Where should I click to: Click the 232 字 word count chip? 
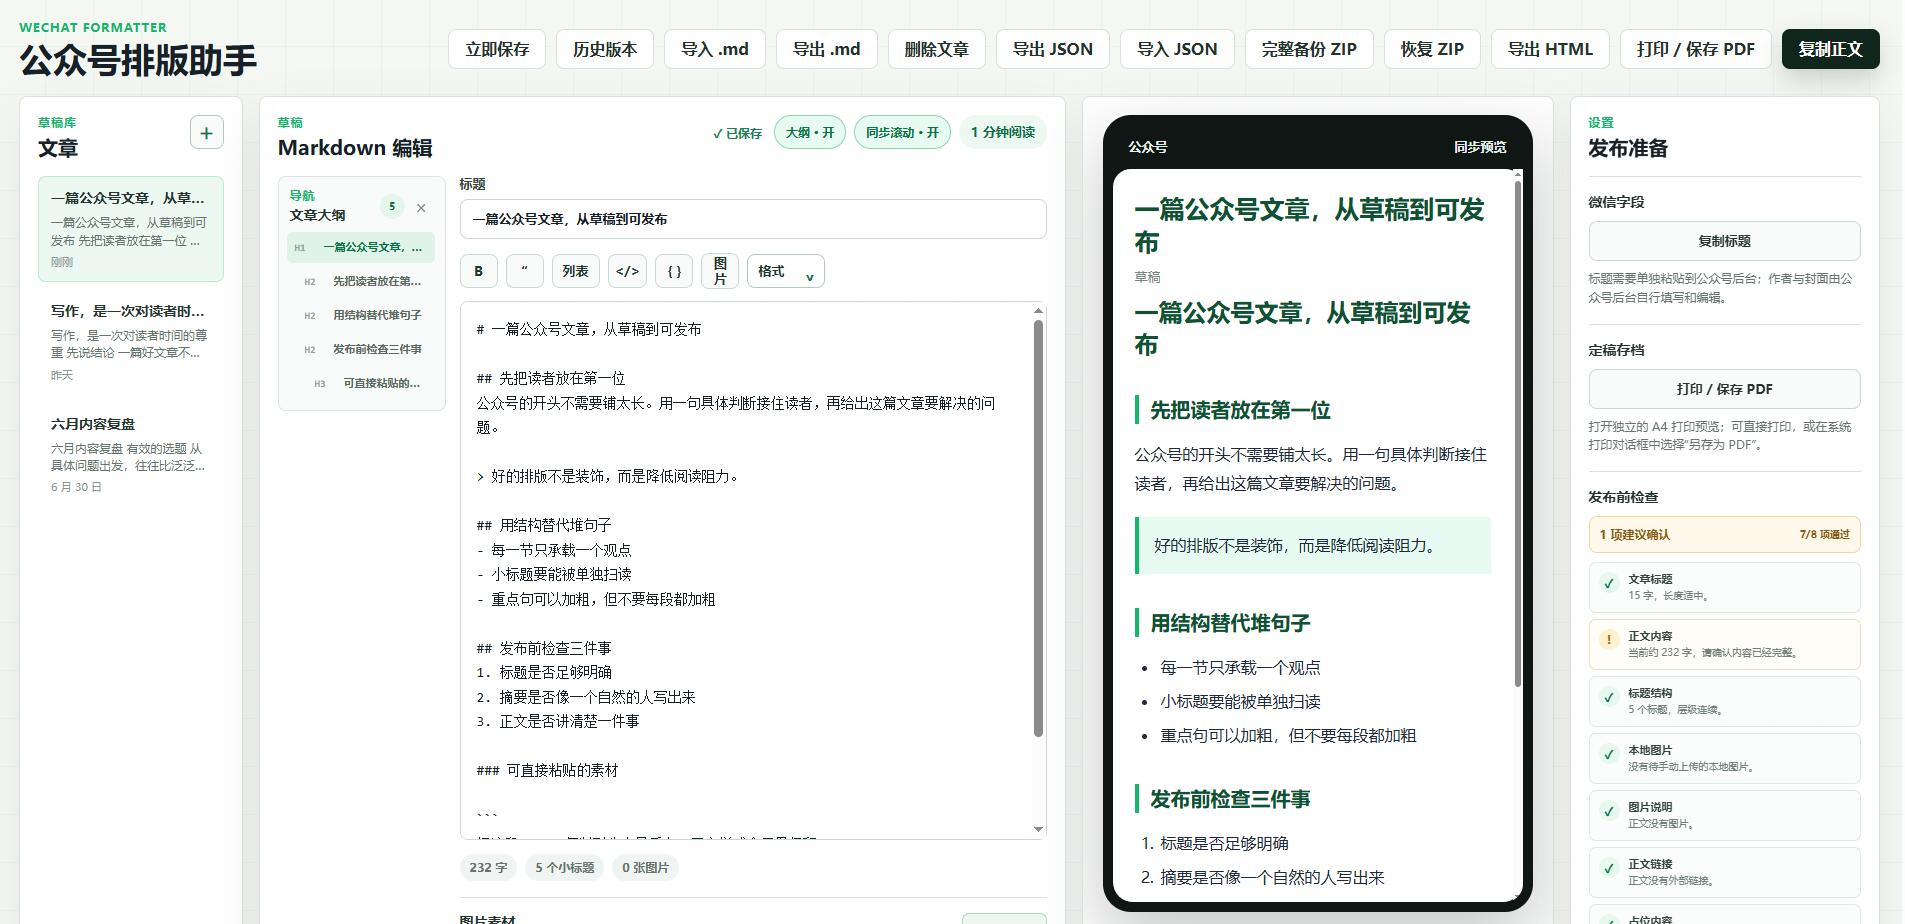pos(488,867)
